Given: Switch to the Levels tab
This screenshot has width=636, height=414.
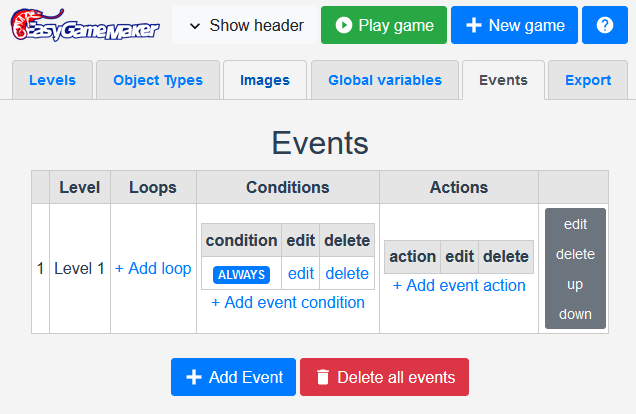Looking at the screenshot, I should click(x=50, y=80).
